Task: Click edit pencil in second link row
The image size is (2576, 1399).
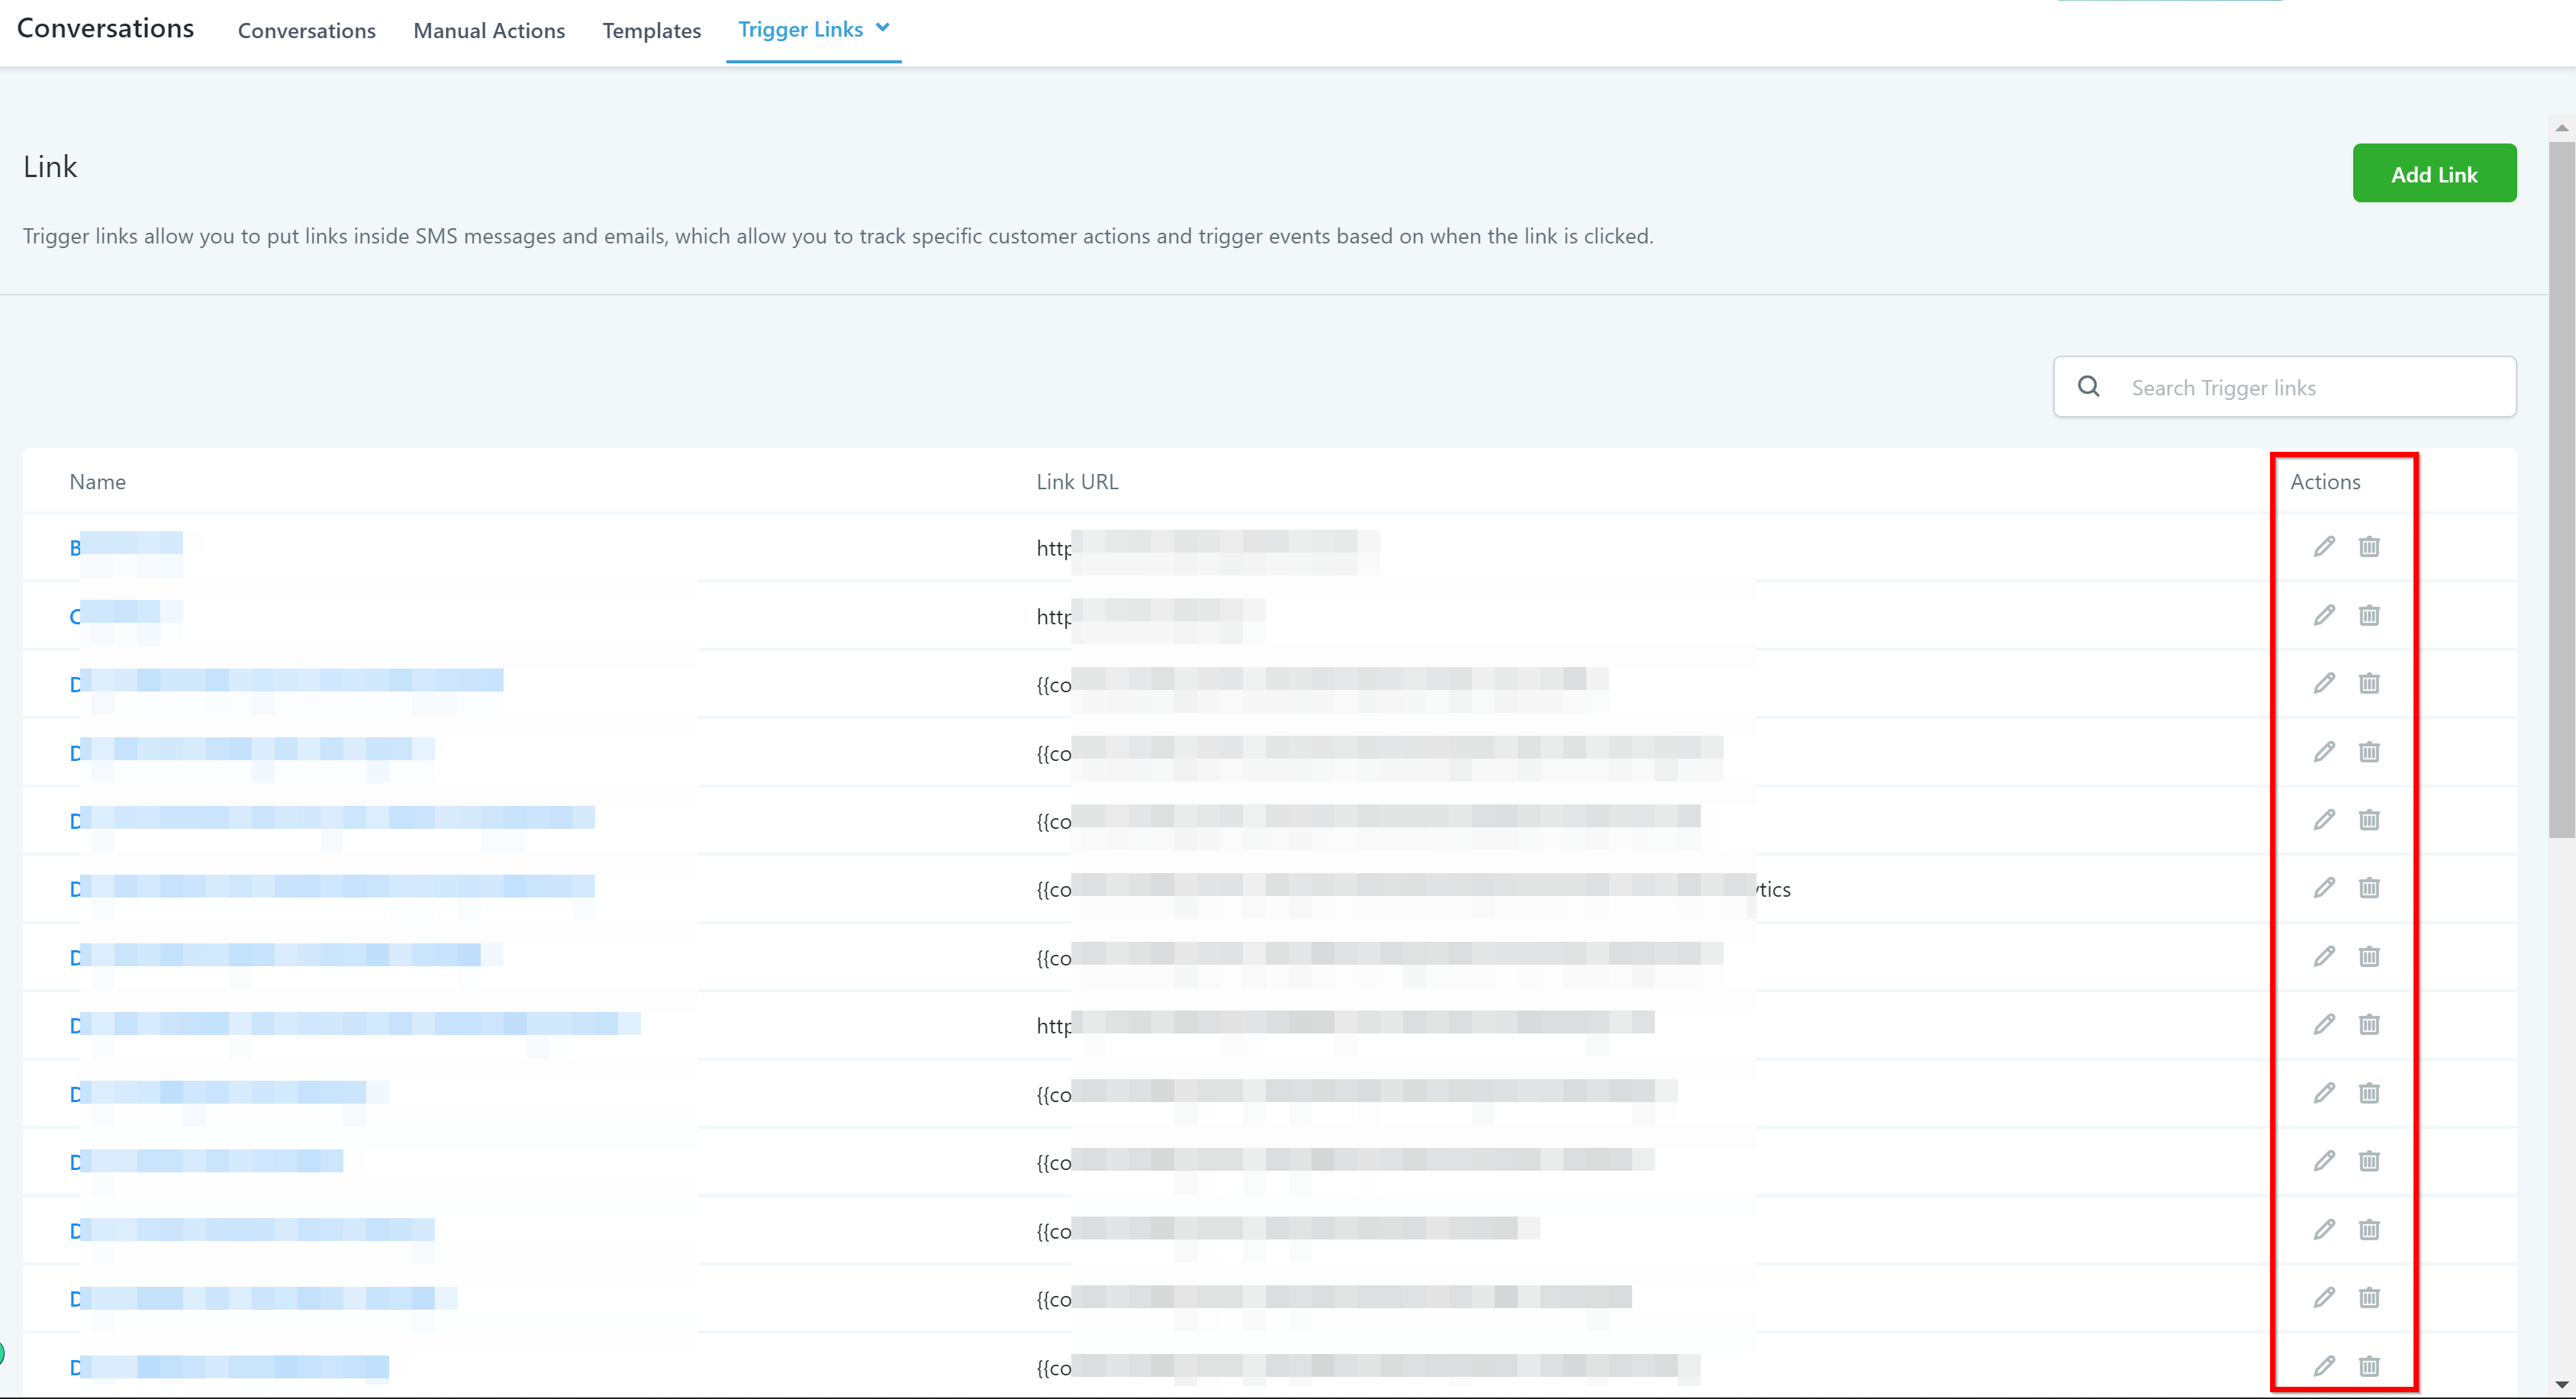Action: (x=2324, y=615)
